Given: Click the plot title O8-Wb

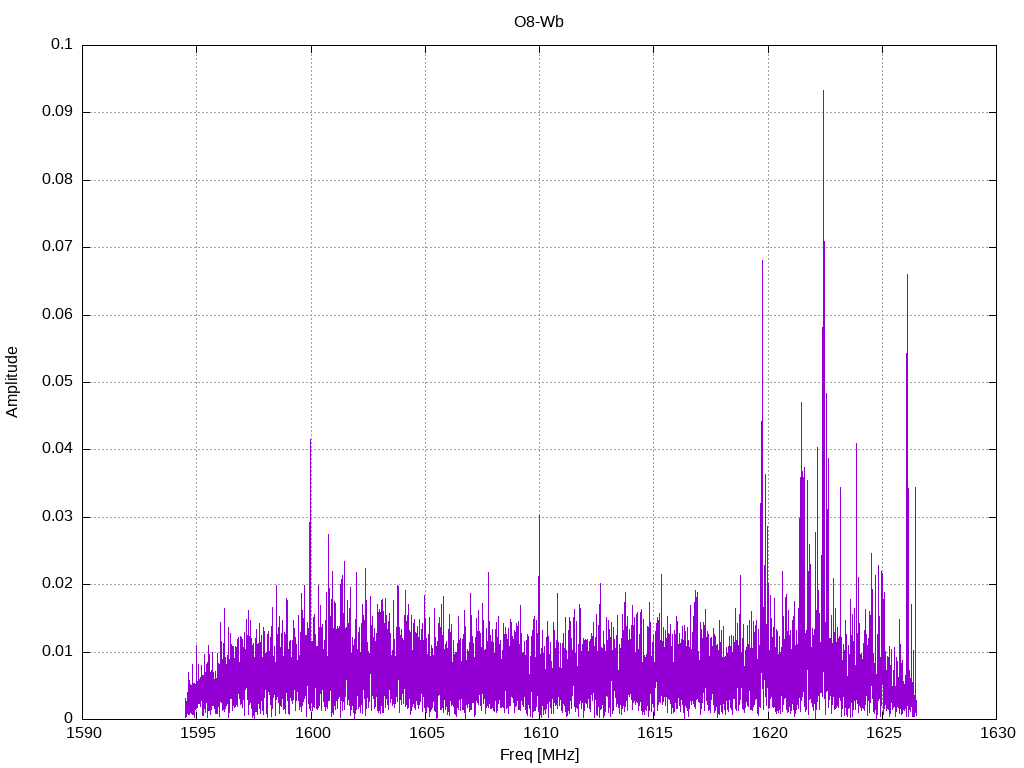Looking at the screenshot, I should (538, 23).
